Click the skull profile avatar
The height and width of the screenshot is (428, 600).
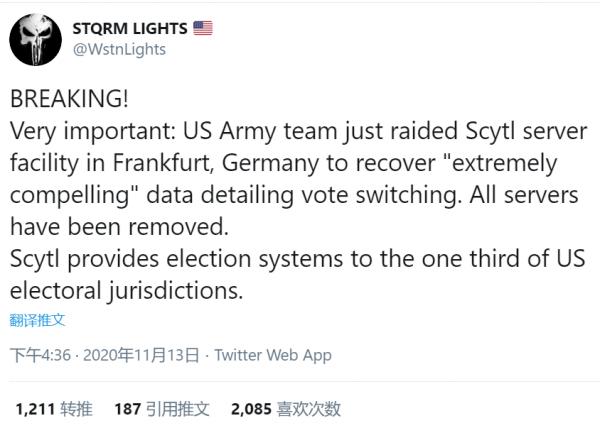pos(34,39)
